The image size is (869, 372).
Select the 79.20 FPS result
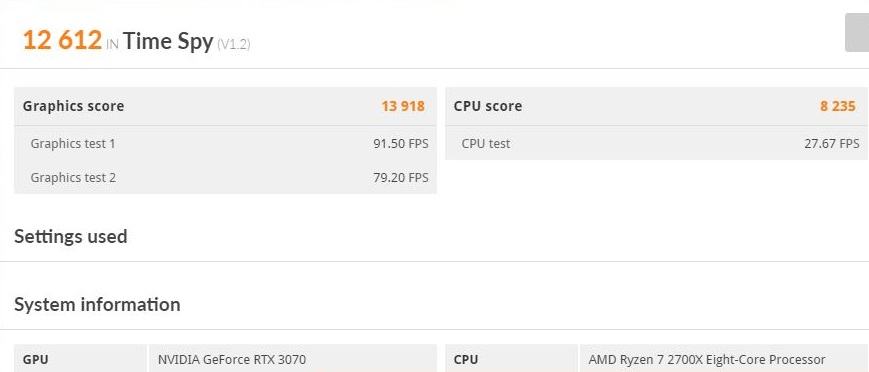(401, 177)
